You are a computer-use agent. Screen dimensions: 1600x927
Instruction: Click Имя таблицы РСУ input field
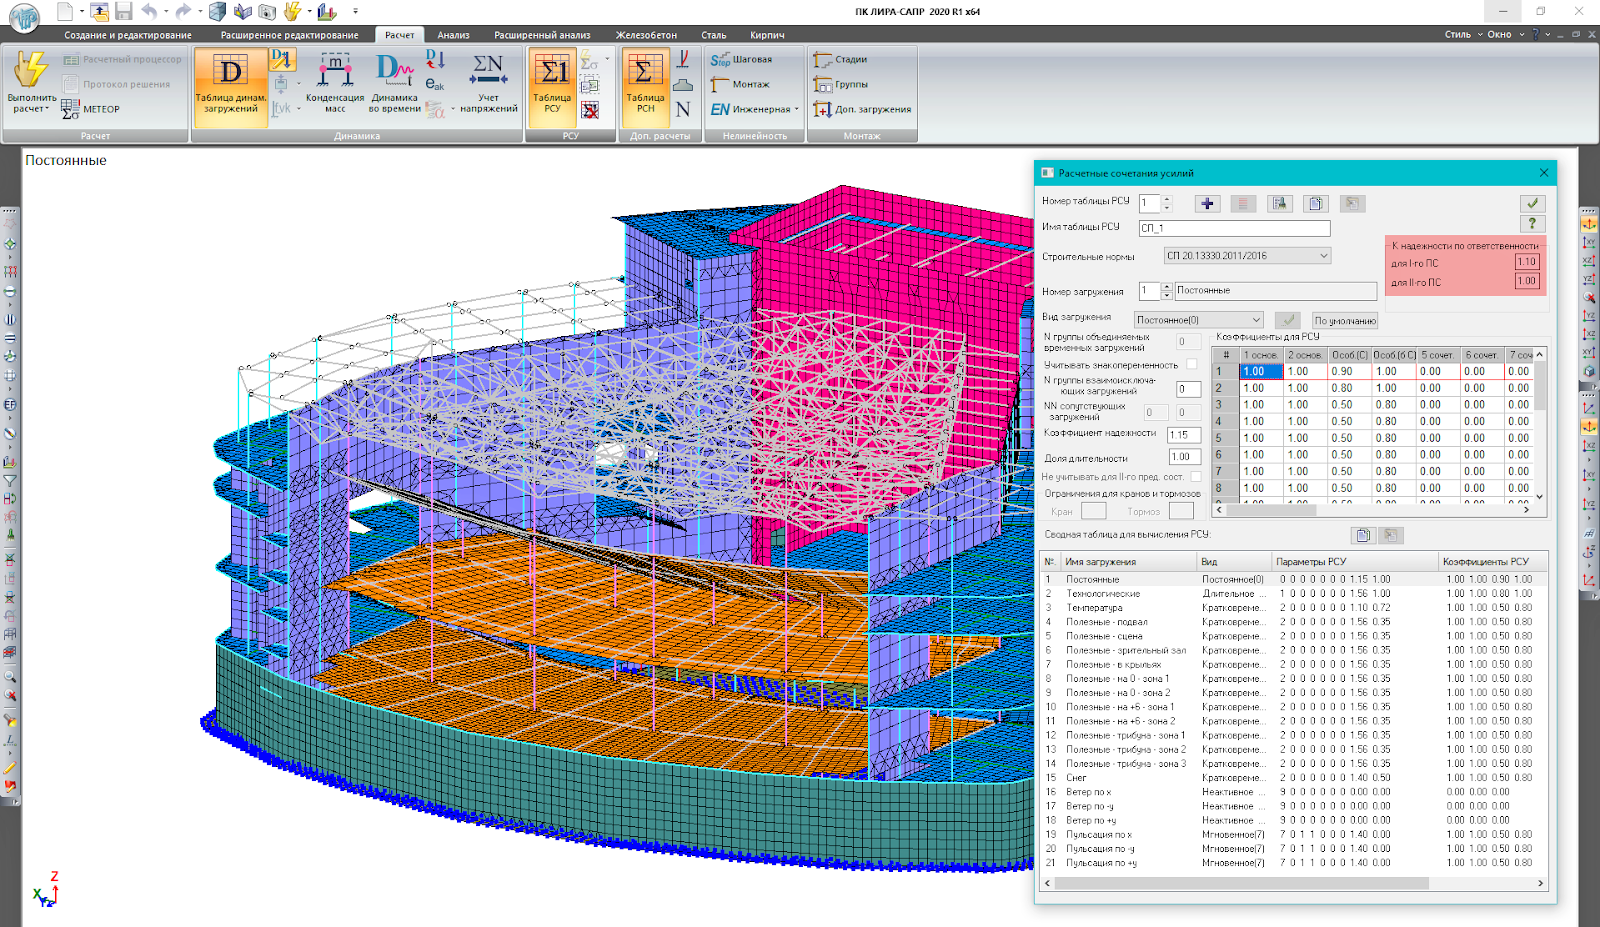click(x=1235, y=228)
